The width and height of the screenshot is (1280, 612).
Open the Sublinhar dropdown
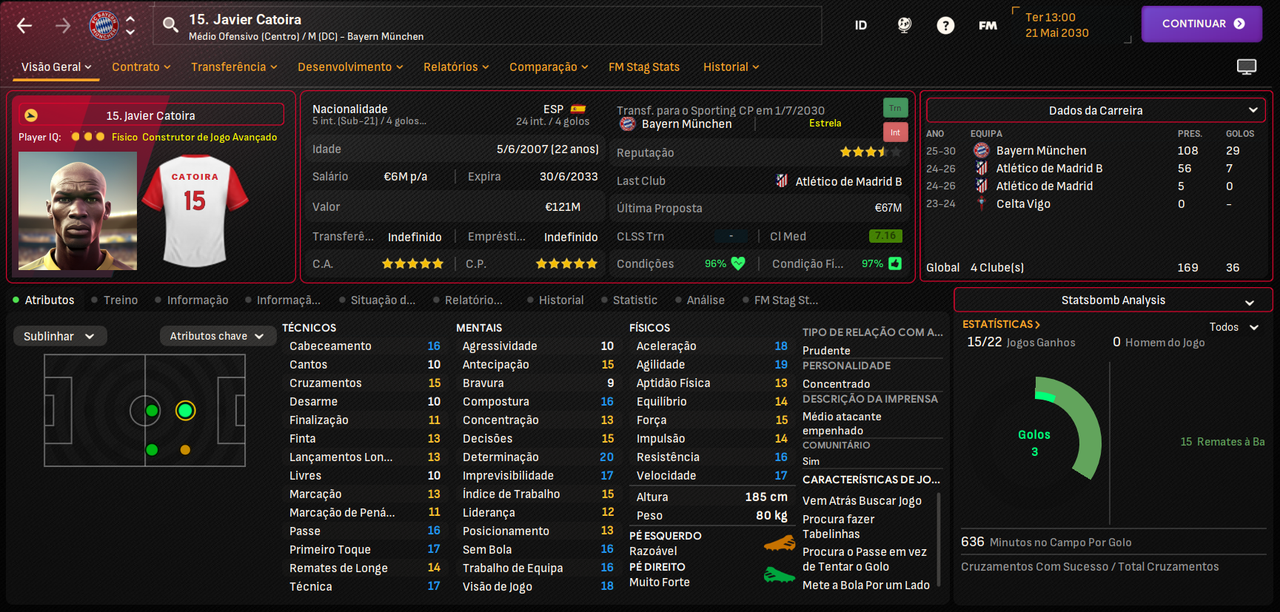click(60, 336)
